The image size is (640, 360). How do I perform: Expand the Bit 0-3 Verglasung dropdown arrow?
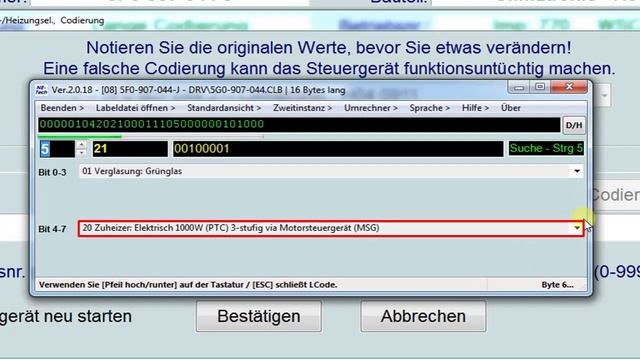[577, 171]
